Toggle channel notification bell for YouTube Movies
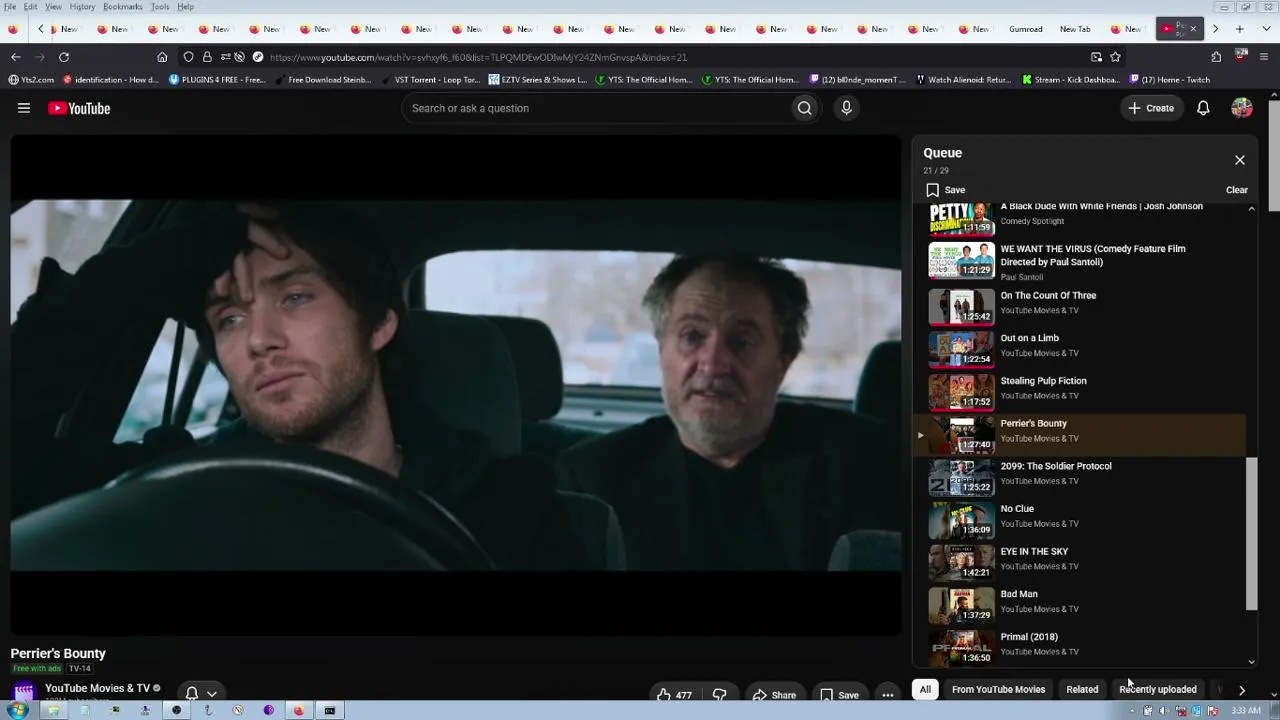The width and height of the screenshot is (1280, 720). [192, 693]
